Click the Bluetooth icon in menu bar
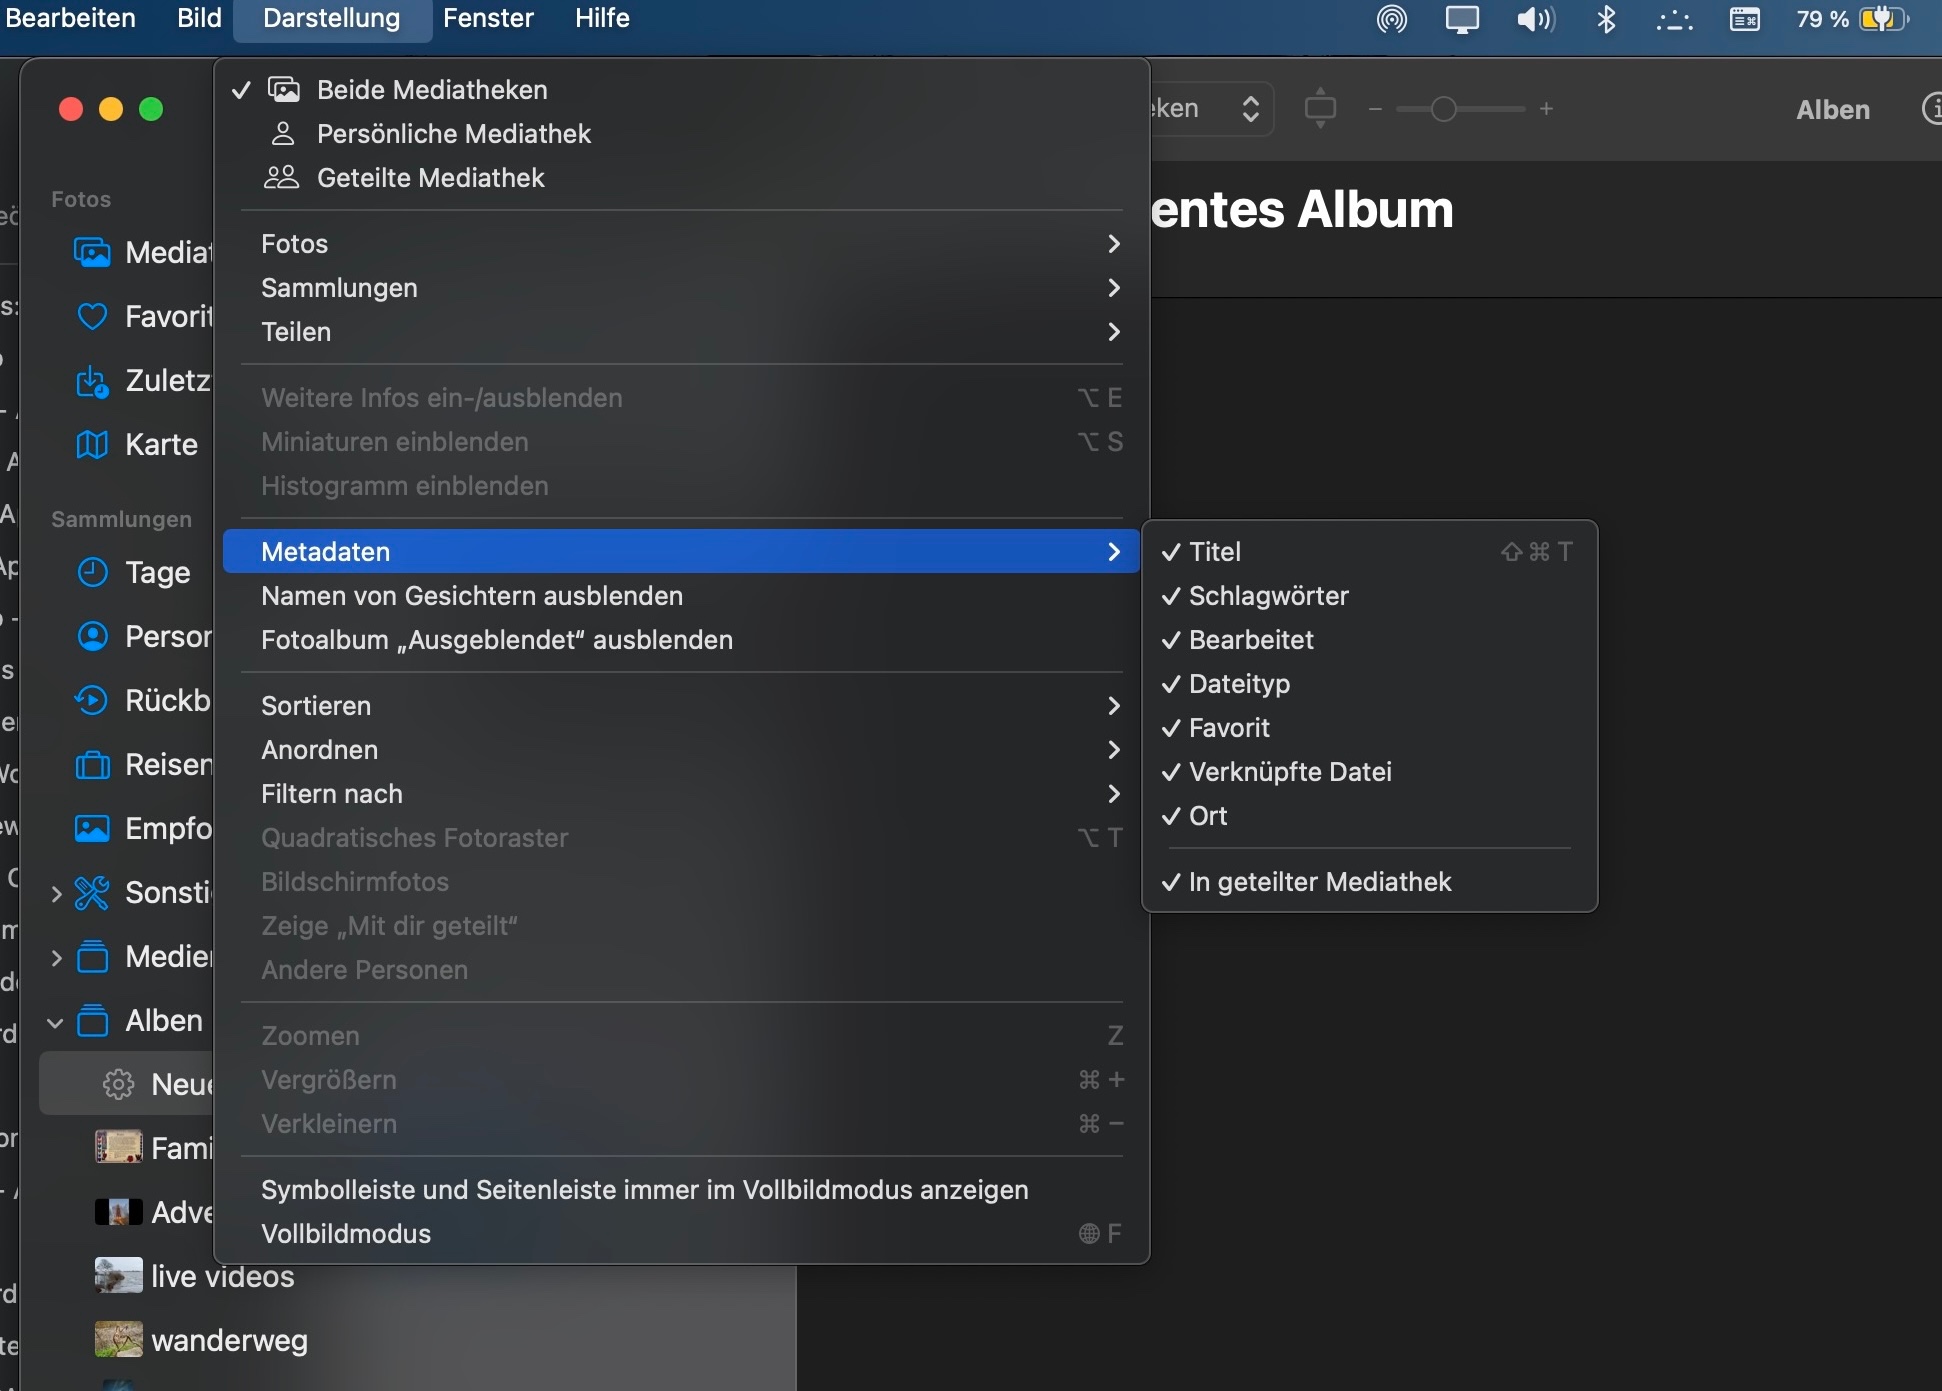The width and height of the screenshot is (1942, 1391). tap(1606, 19)
